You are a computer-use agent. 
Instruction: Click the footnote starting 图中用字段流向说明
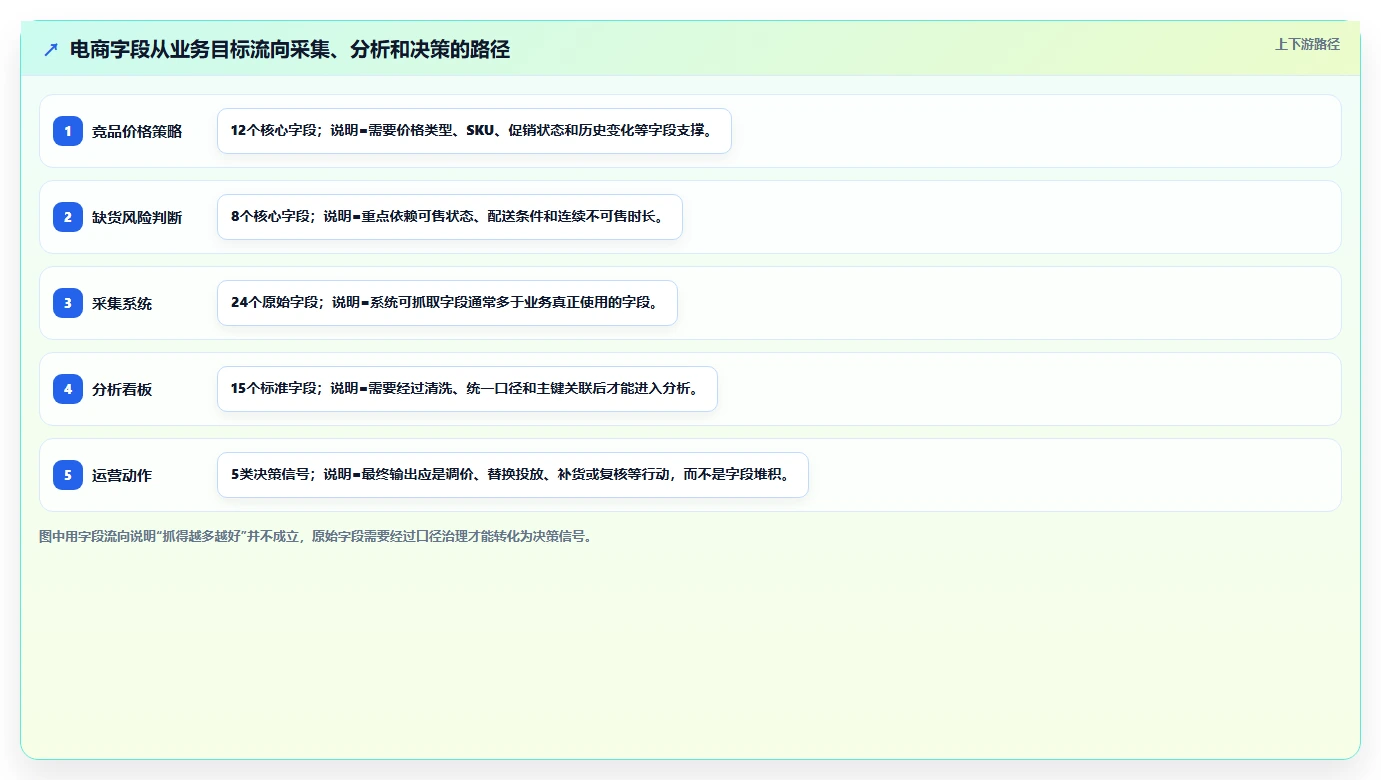click(x=318, y=536)
